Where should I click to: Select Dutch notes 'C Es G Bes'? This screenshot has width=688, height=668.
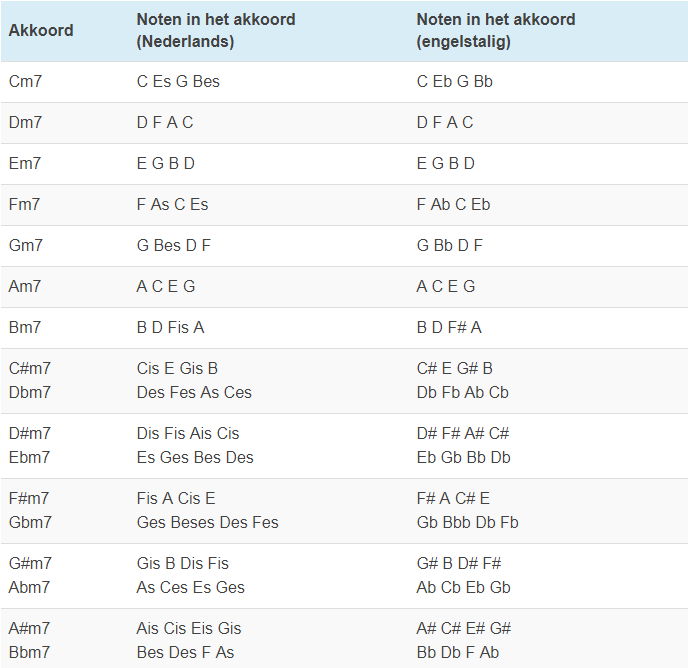[178, 81]
